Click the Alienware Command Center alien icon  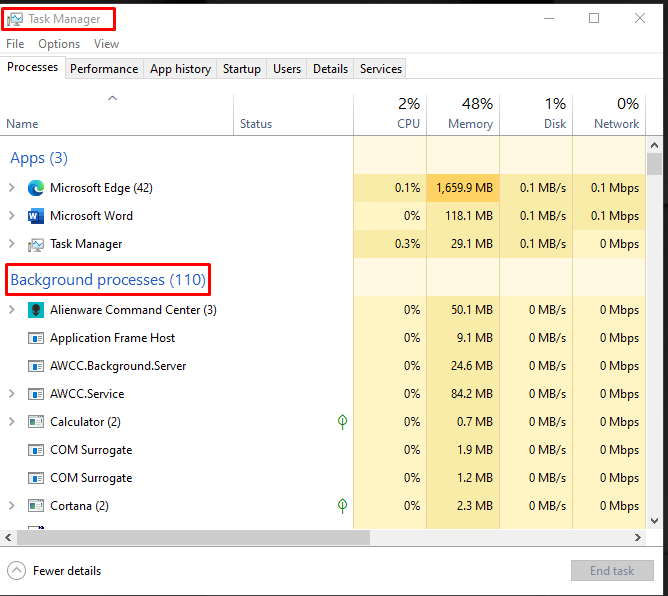point(36,310)
